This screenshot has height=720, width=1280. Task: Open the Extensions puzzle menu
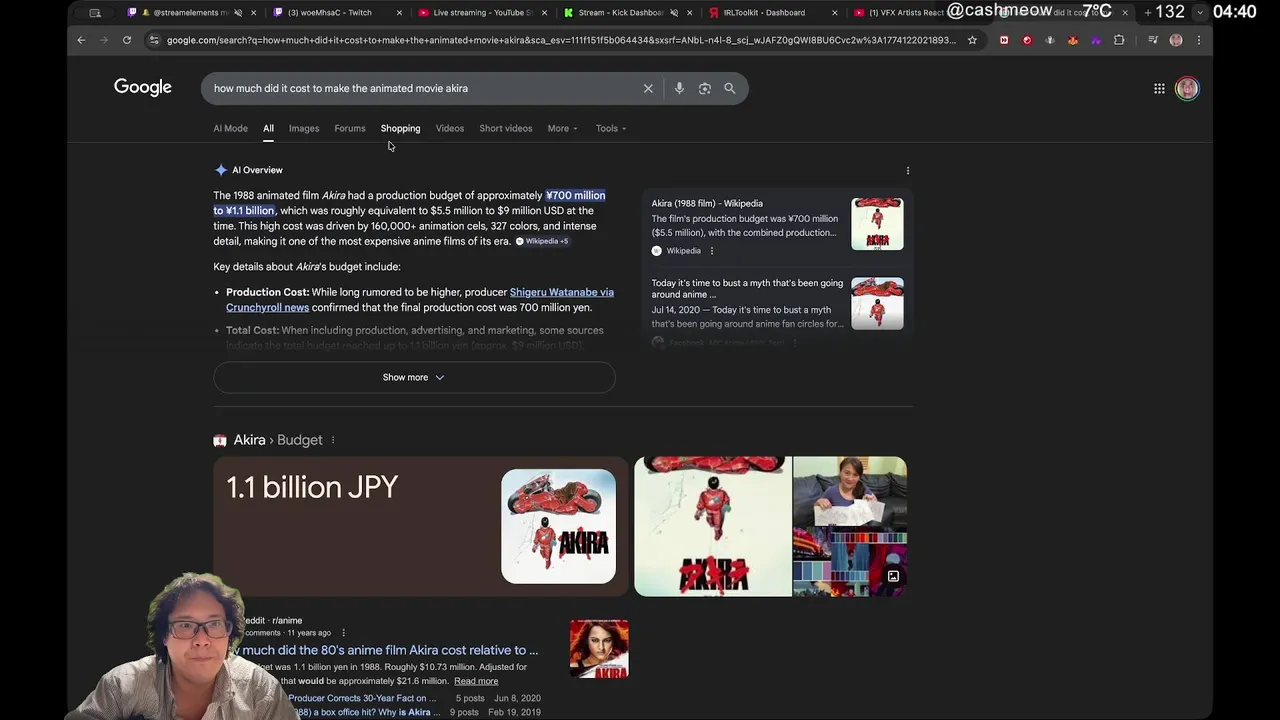(1119, 40)
